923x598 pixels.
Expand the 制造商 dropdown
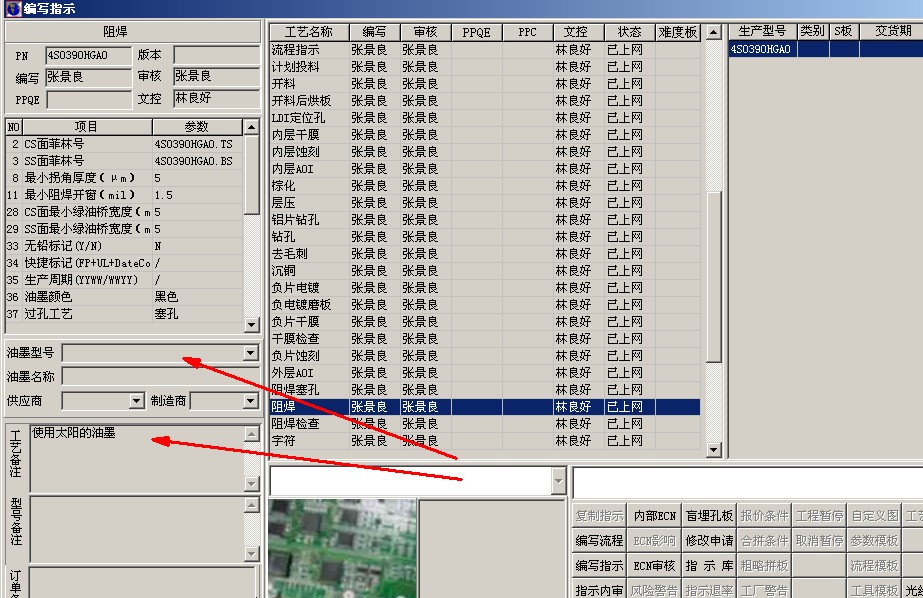251,401
